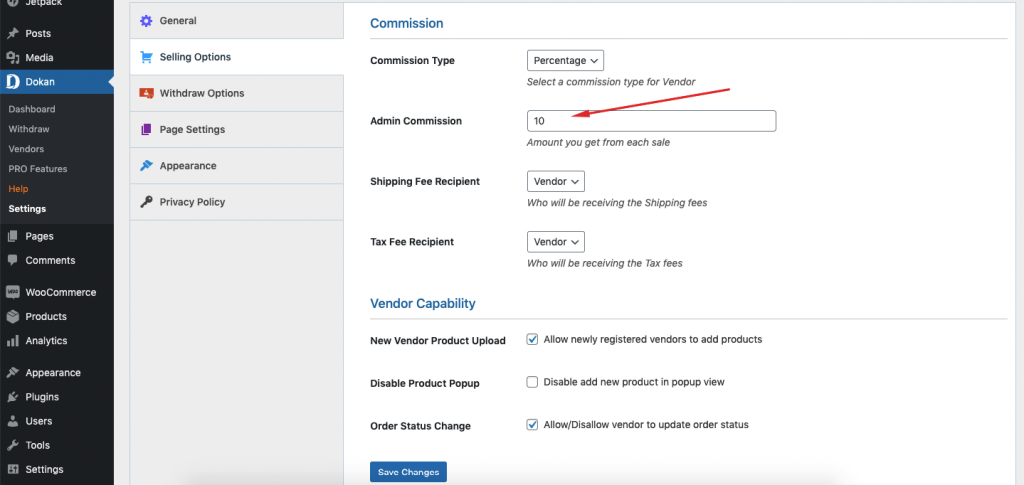Open the Tax Fee Recipient dropdown

[x=555, y=242]
